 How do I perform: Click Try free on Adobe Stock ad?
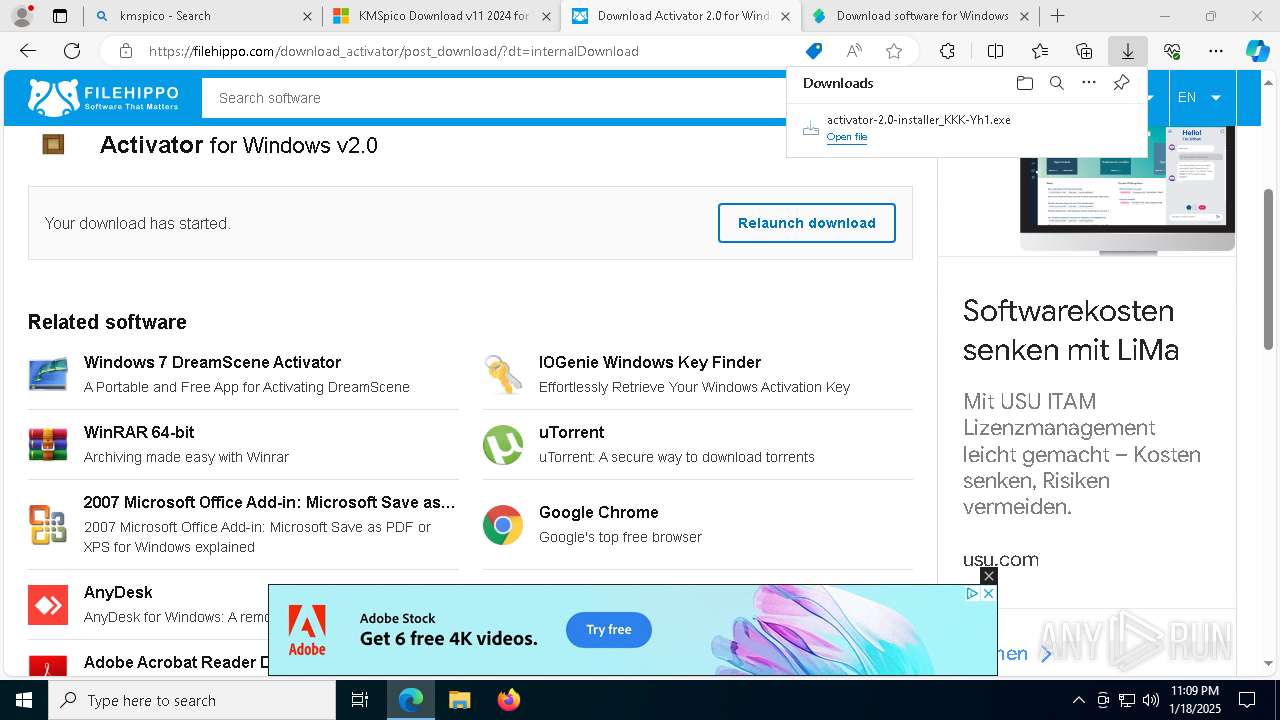point(609,630)
